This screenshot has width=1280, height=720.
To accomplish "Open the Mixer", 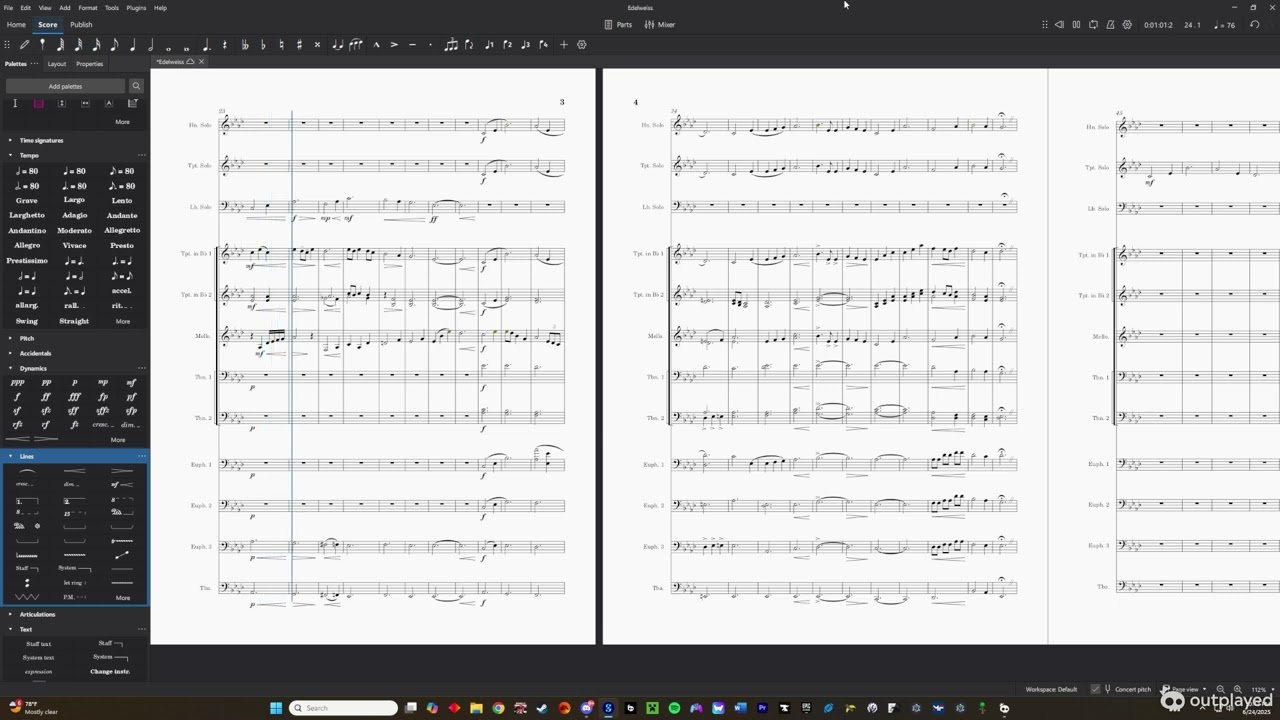I will tap(660, 25).
